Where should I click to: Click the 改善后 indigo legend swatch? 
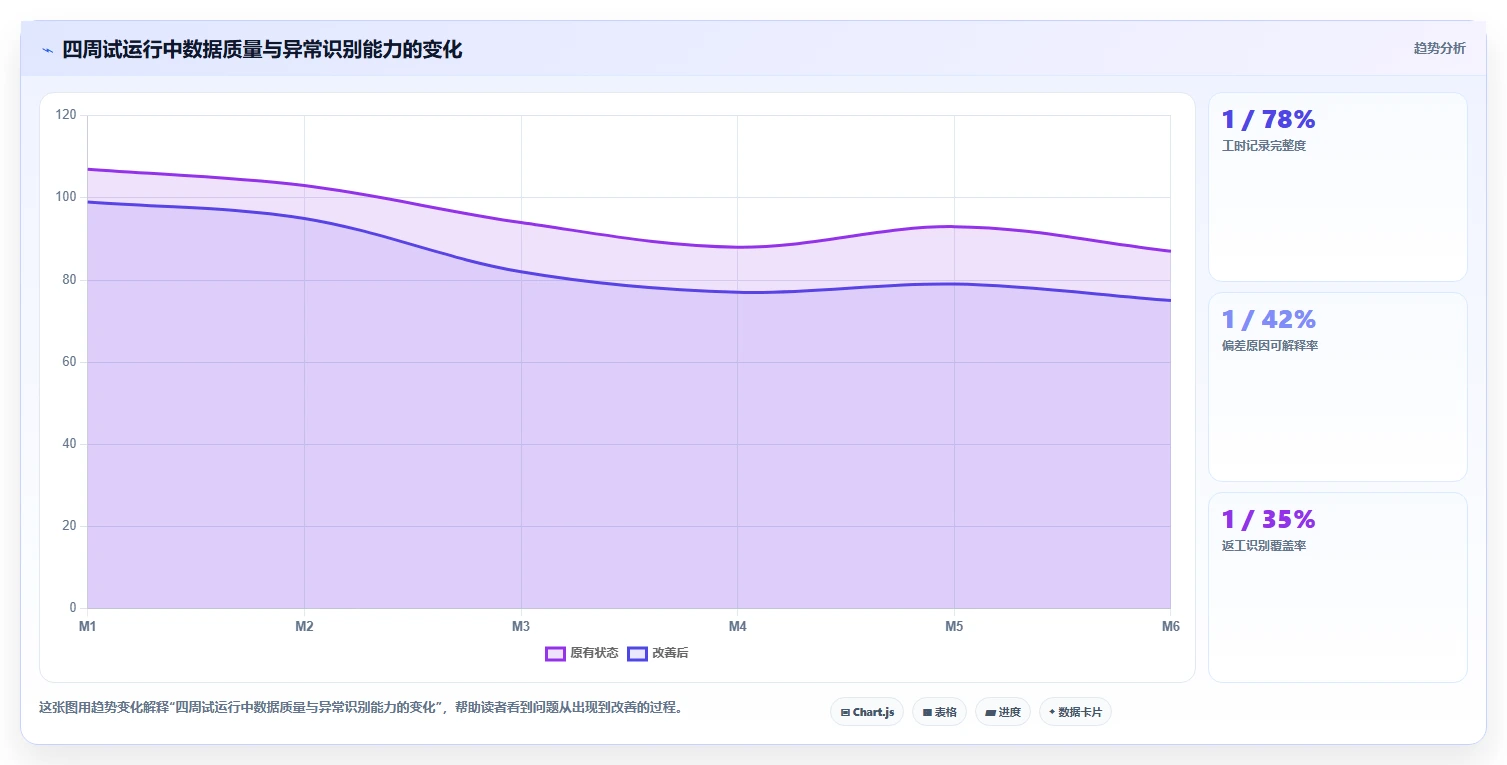(x=637, y=653)
